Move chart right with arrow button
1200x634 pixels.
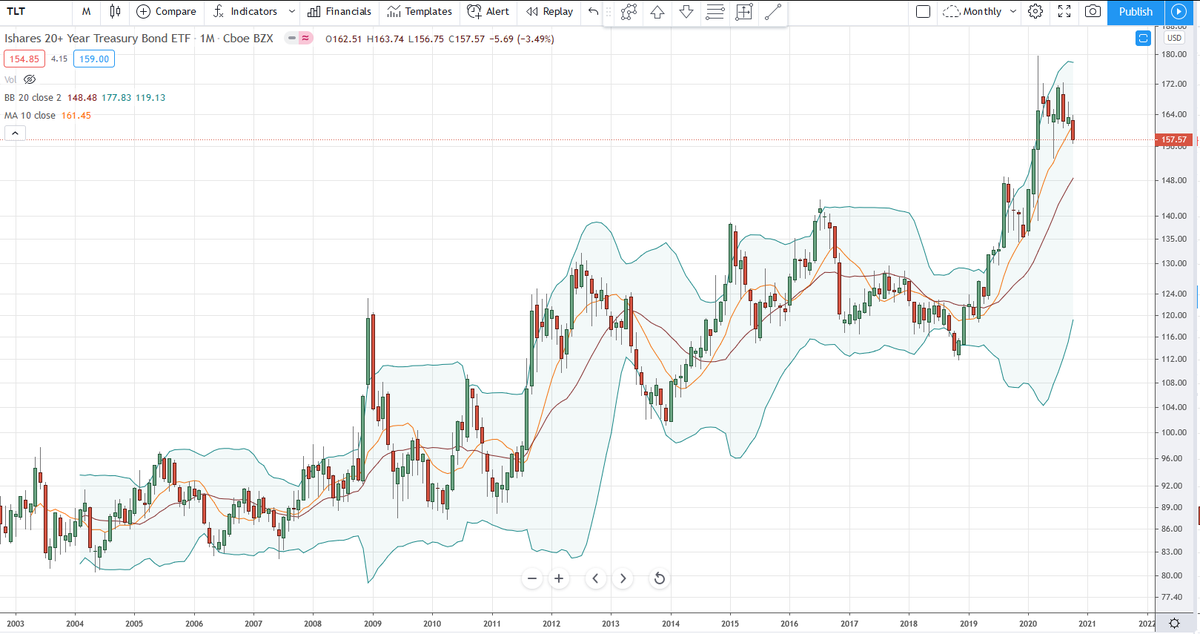click(x=623, y=578)
